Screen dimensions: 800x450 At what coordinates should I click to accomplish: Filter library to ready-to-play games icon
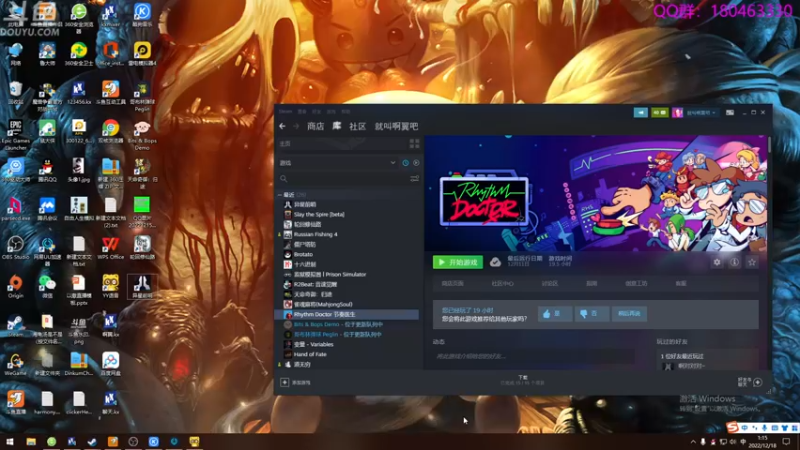click(416, 163)
